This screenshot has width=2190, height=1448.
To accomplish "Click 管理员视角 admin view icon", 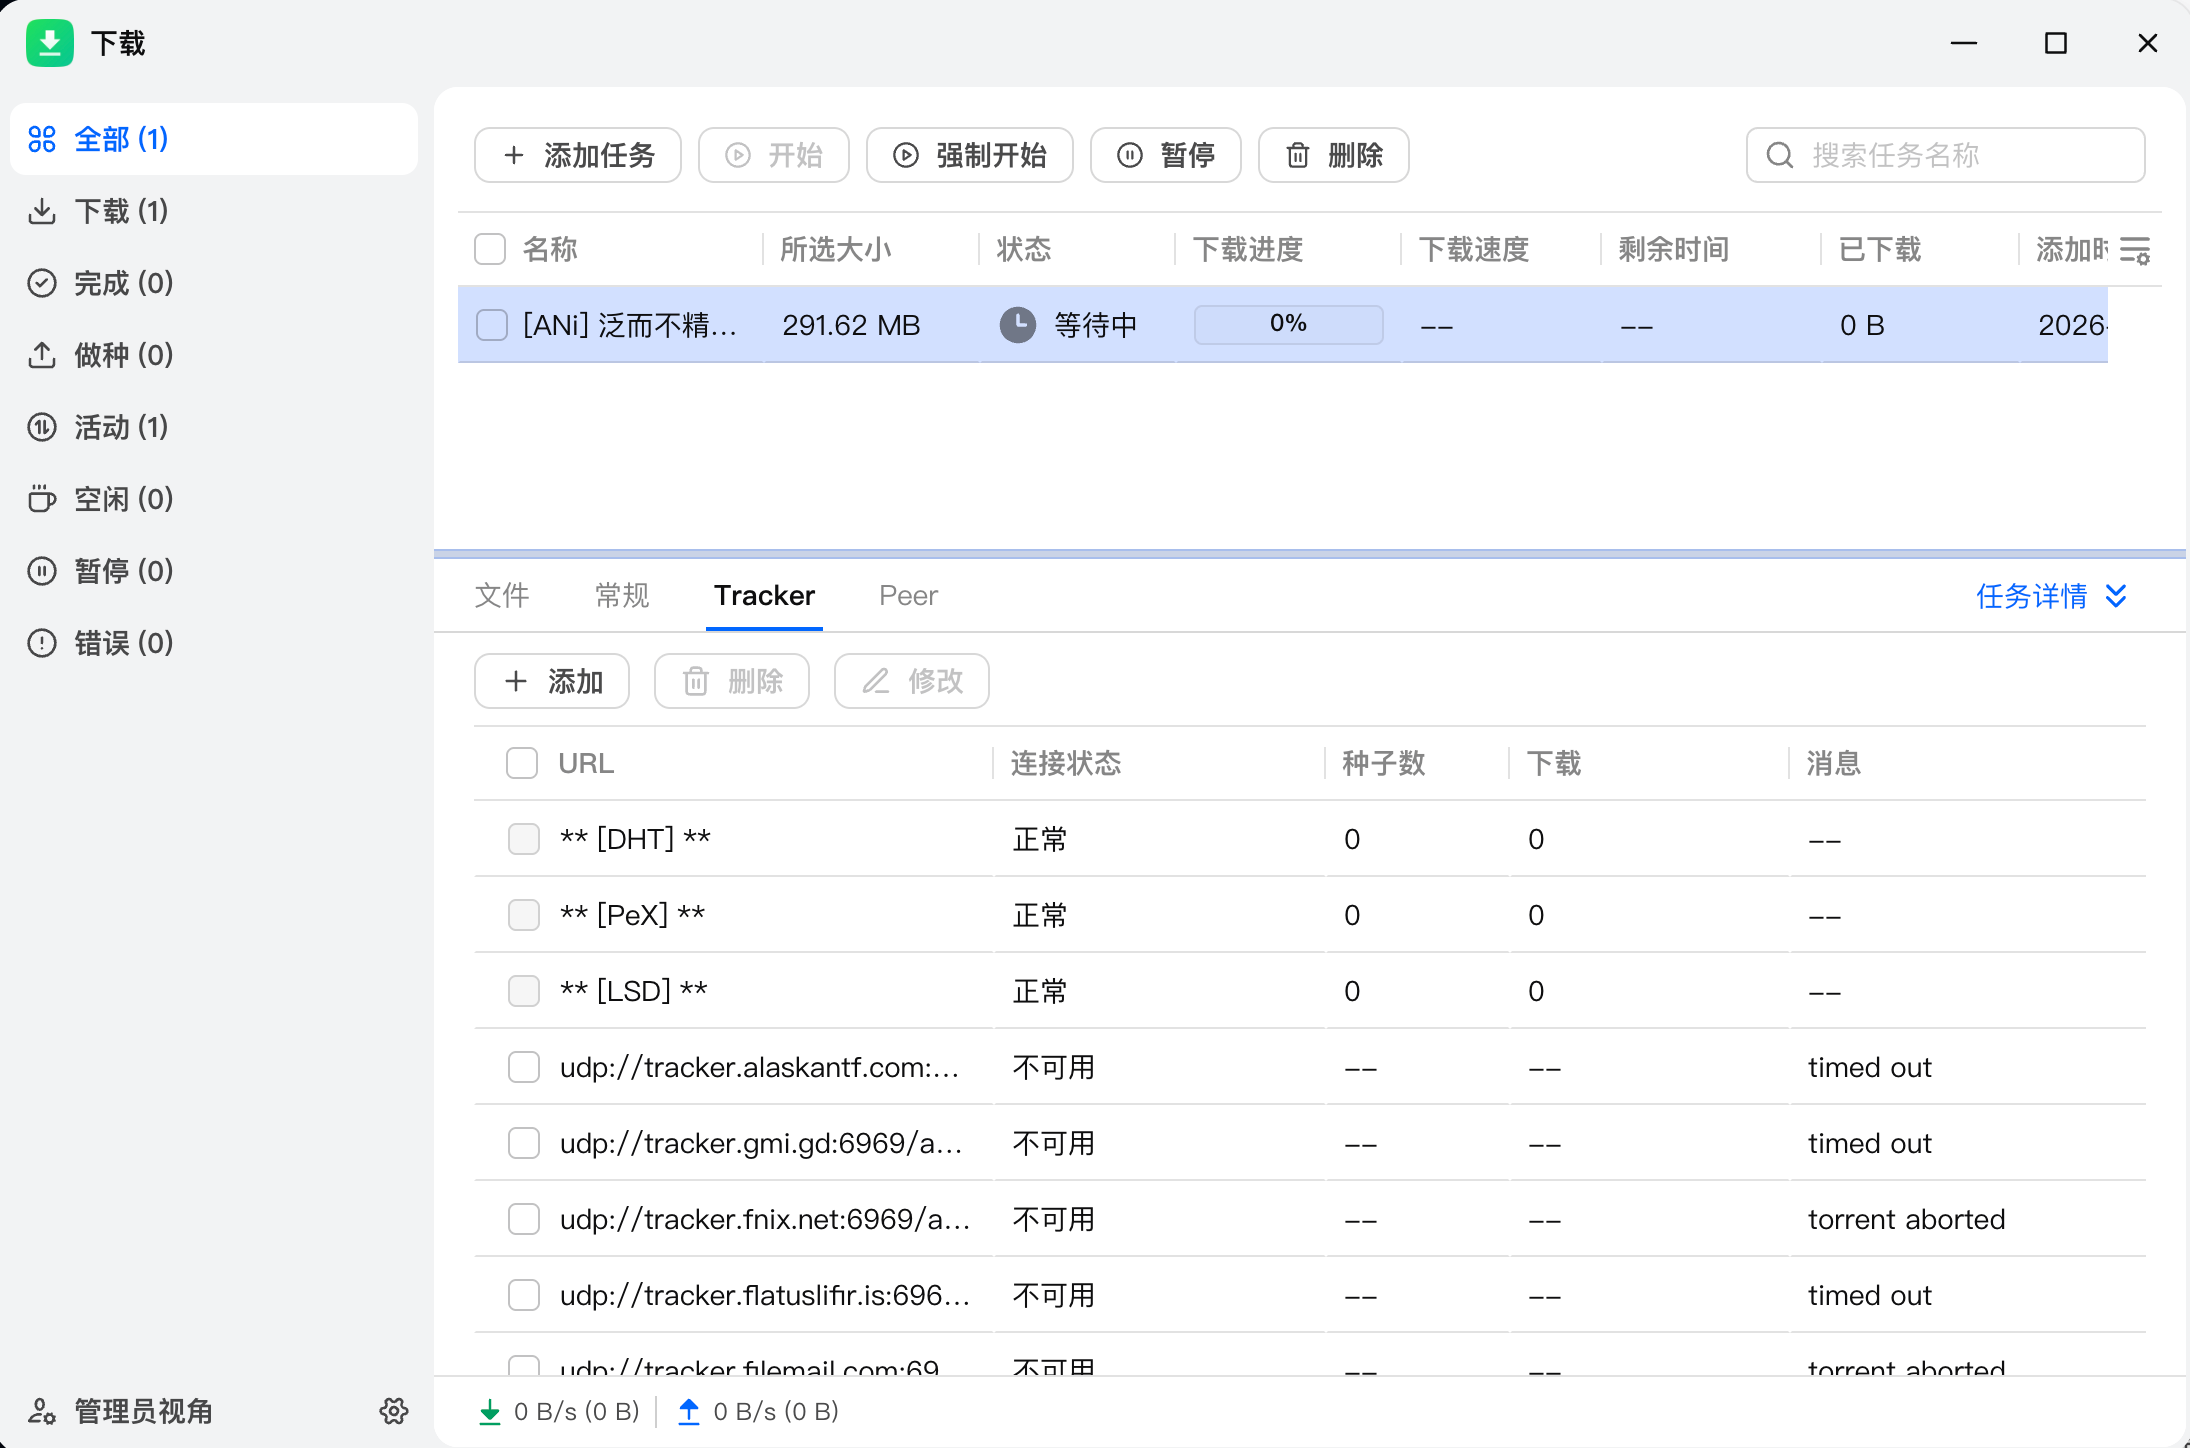I will pyautogui.click(x=42, y=1411).
